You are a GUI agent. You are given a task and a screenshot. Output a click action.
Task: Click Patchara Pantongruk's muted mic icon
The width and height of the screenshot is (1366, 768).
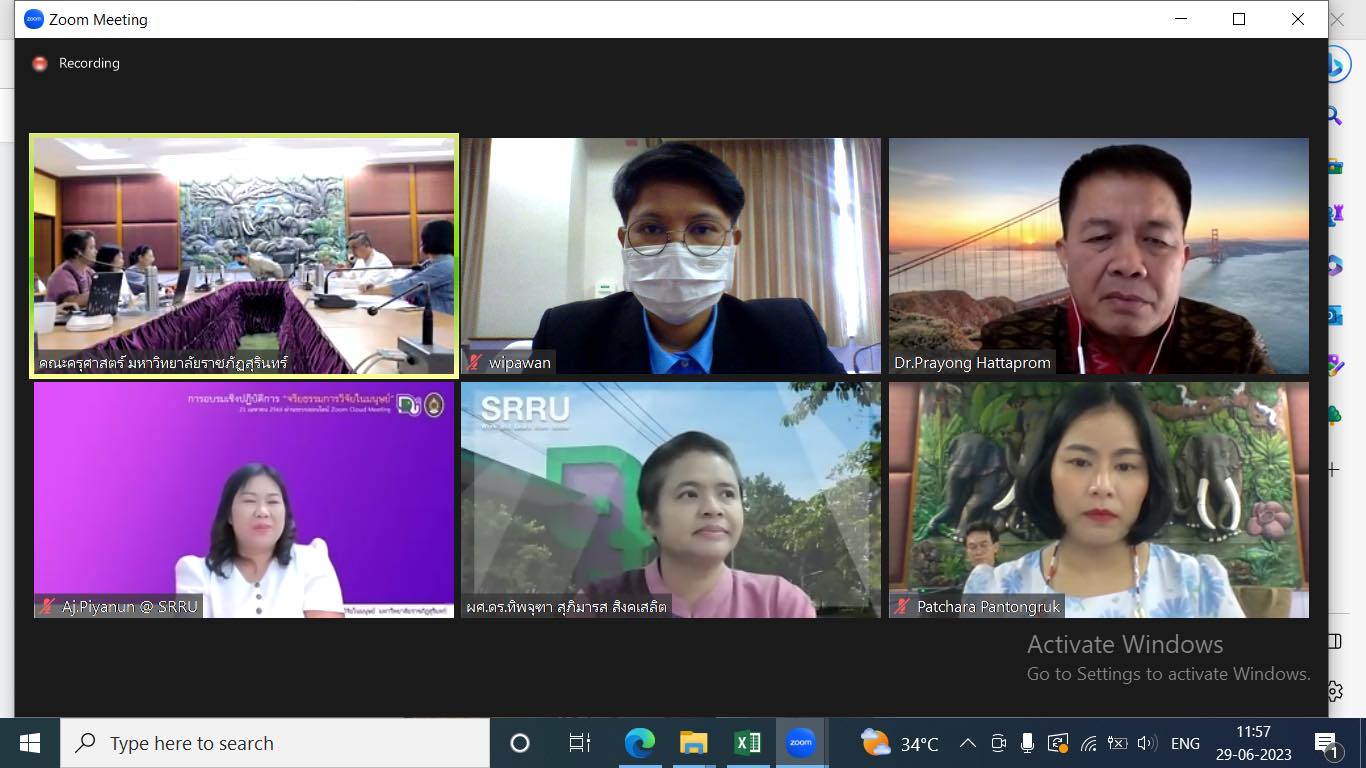[903, 606]
